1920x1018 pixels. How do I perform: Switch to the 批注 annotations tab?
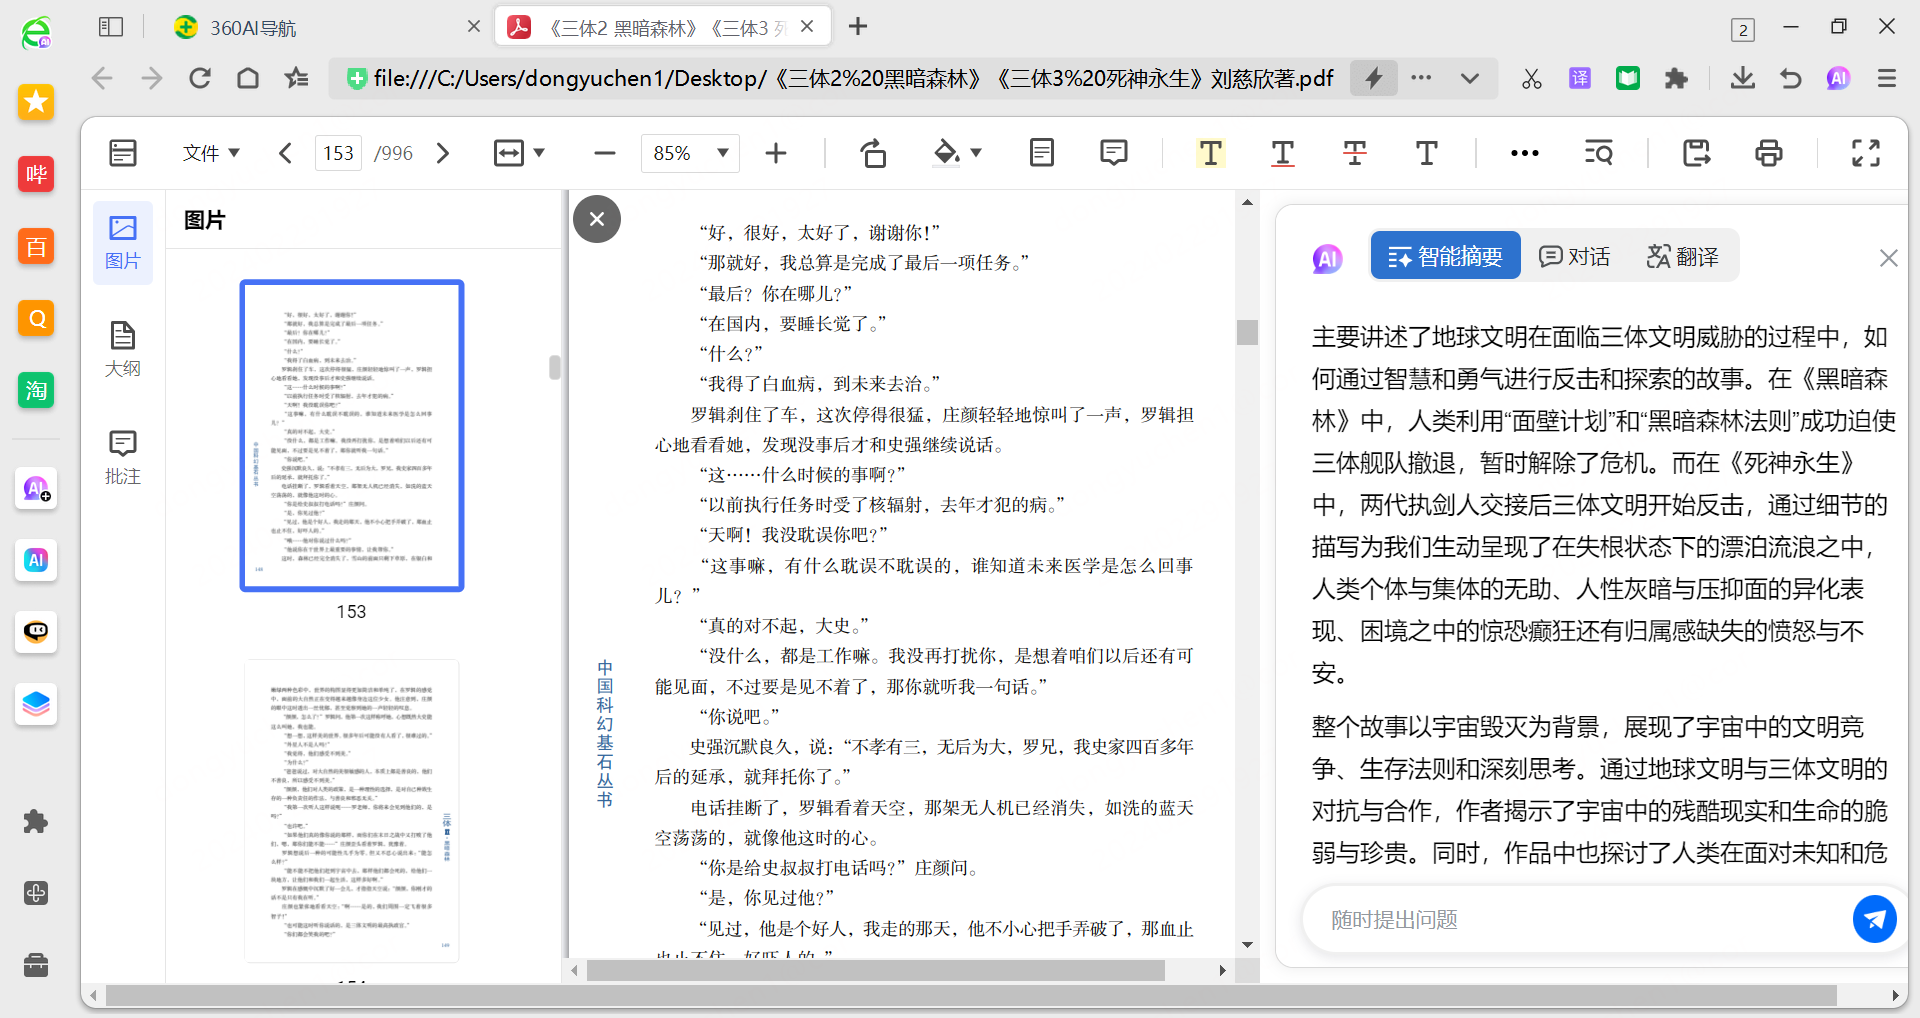[x=123, y=457]
